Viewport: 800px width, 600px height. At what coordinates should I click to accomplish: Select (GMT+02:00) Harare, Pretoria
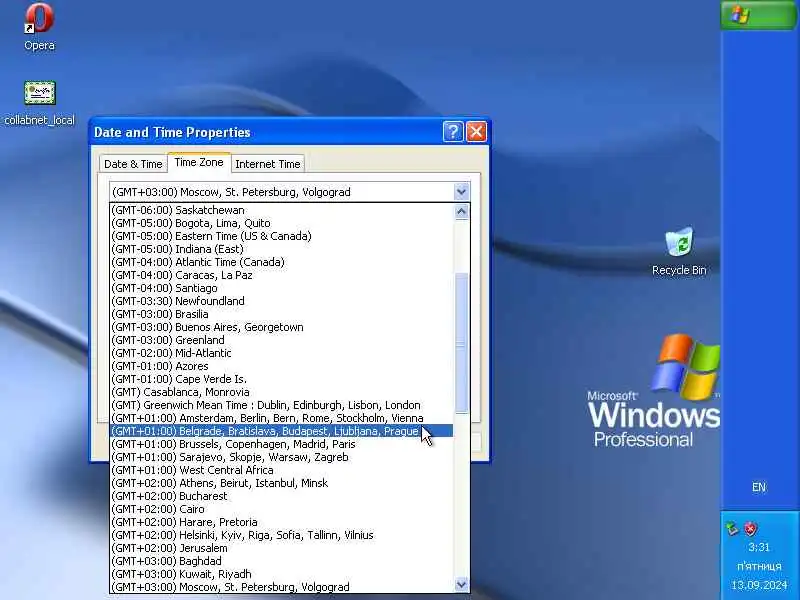coord(282,522)
